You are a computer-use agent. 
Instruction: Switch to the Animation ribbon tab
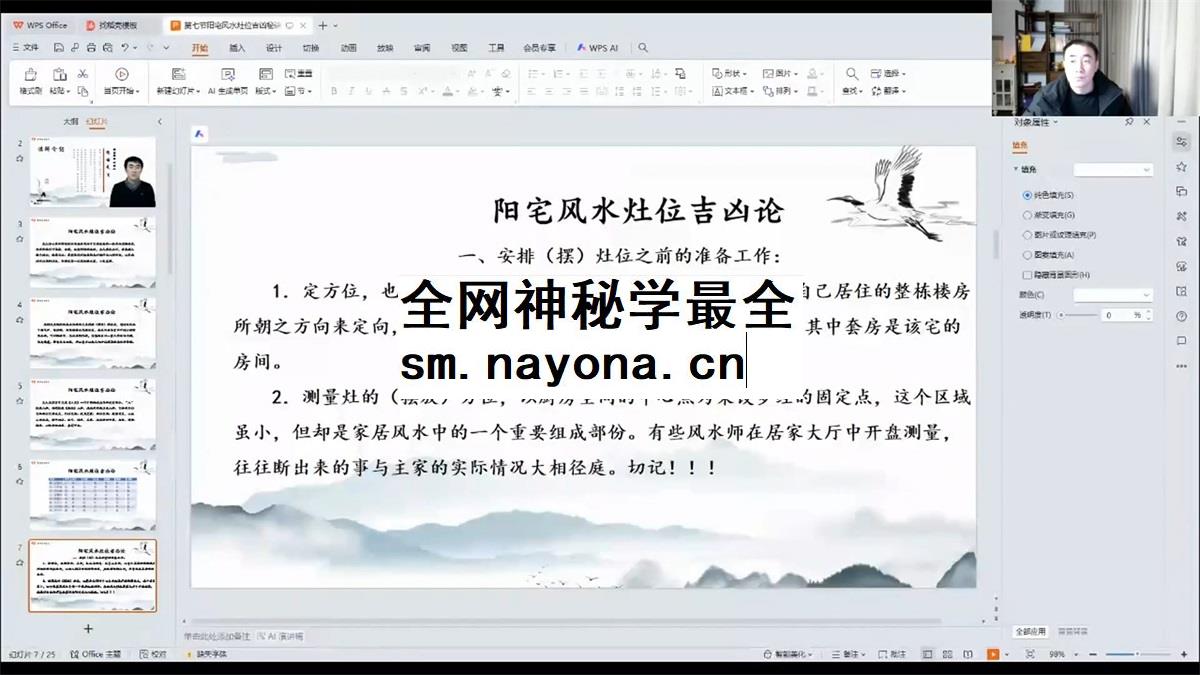coord(348,47)
